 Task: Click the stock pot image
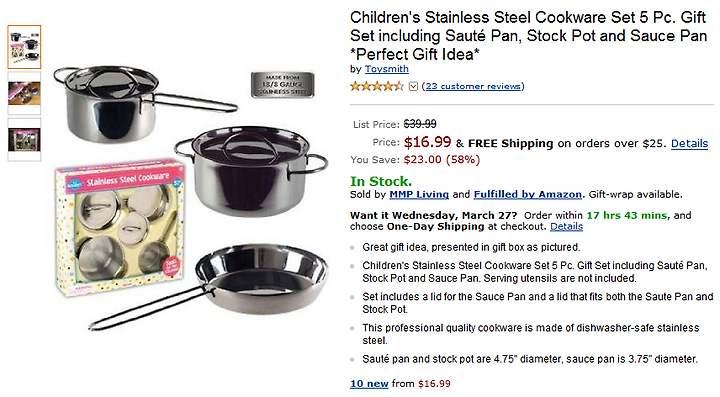pyautogui.click(x=252, y=171)
